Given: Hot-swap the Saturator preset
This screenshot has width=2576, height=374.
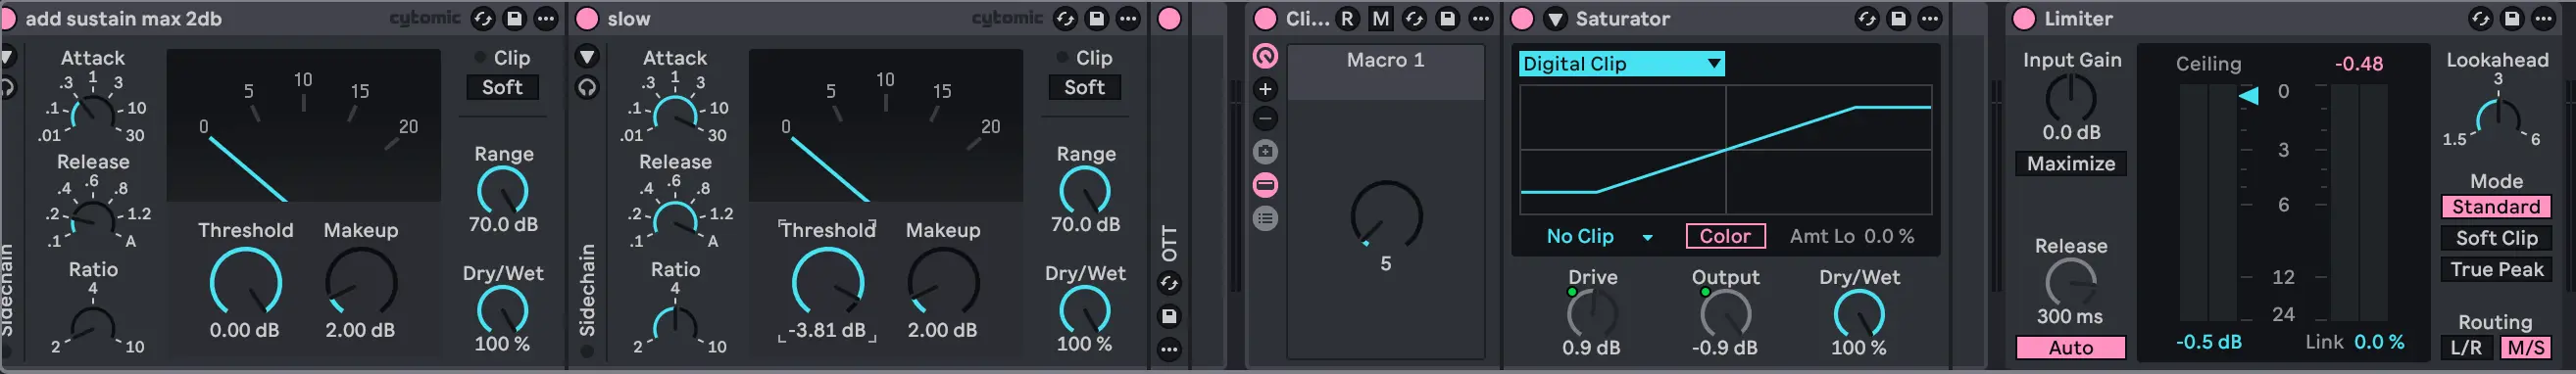Looking at the screenshot, I should point(1867,18).
